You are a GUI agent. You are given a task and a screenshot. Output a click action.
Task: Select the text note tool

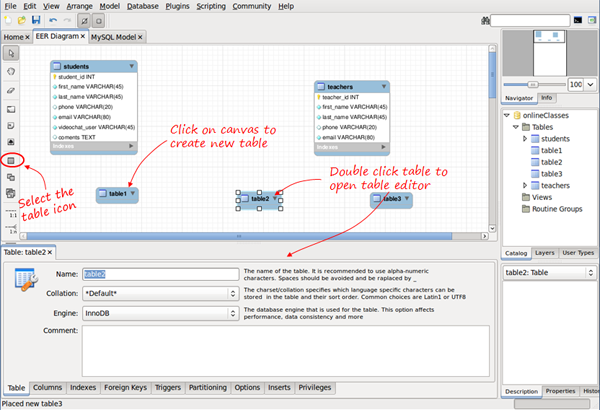point(11,126)
